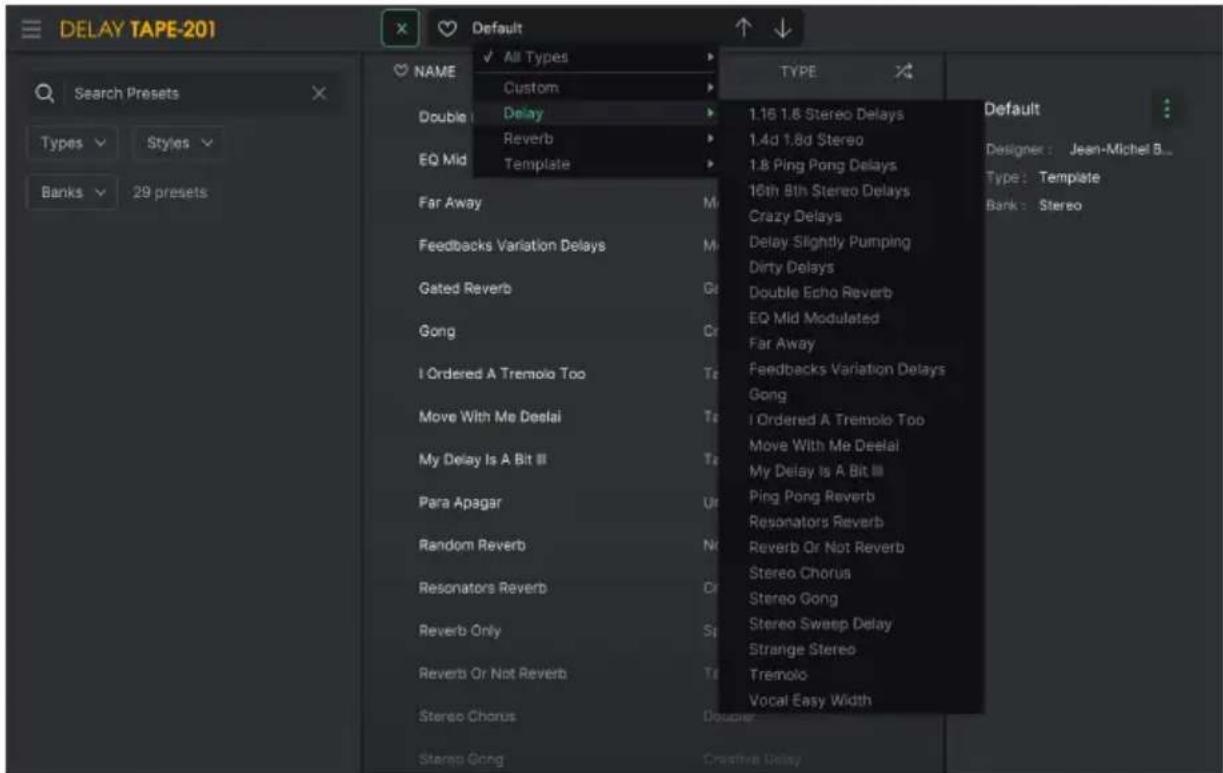Choose Stereo Sweep Delay from submenu
The width and height of the screenshot is (1223, 773).
[x=820, y=623]
